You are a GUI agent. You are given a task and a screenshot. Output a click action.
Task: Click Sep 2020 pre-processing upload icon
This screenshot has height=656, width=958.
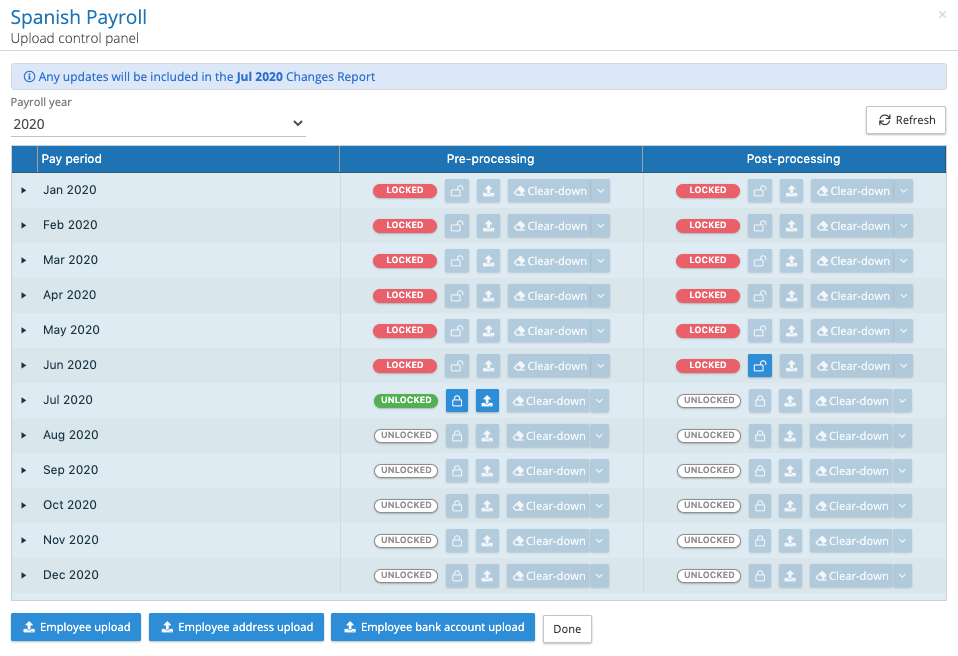point(488,471)
